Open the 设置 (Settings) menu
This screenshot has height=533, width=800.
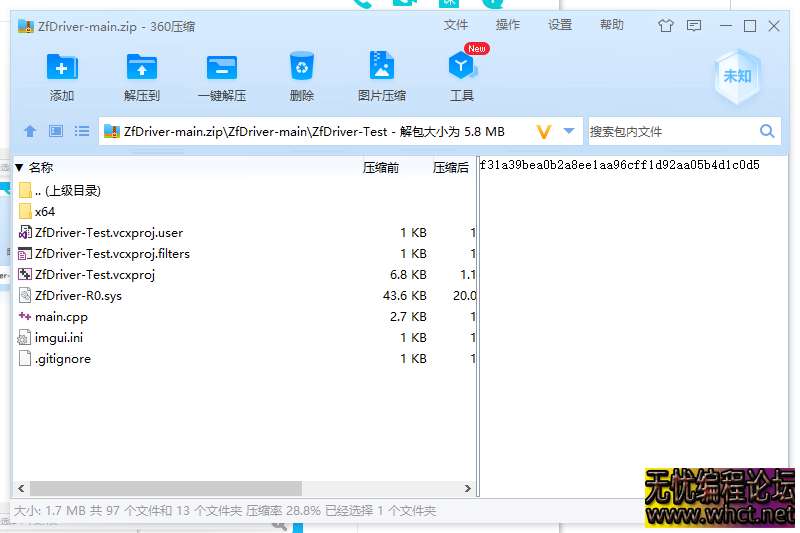[x=560, y=25]
